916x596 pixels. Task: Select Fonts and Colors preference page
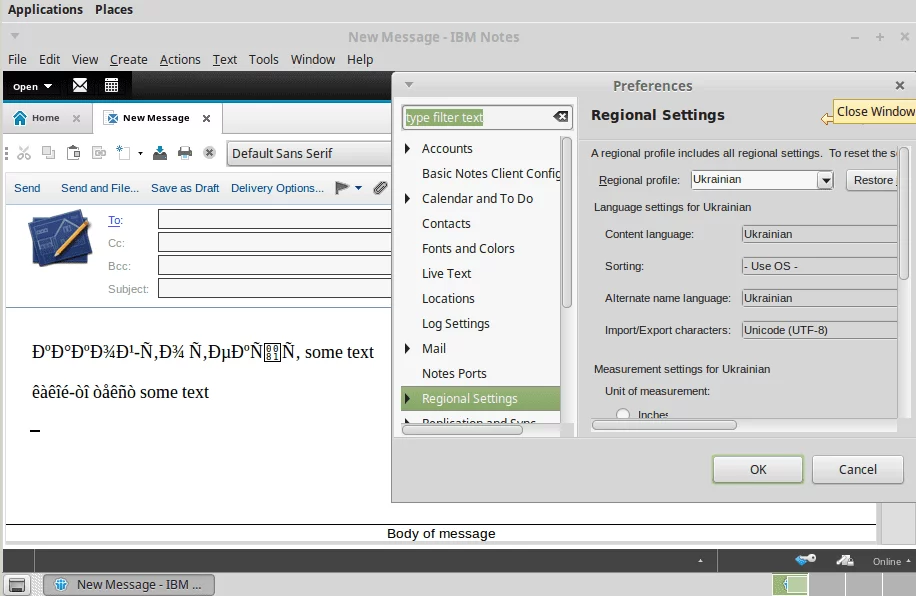(468, 248)
